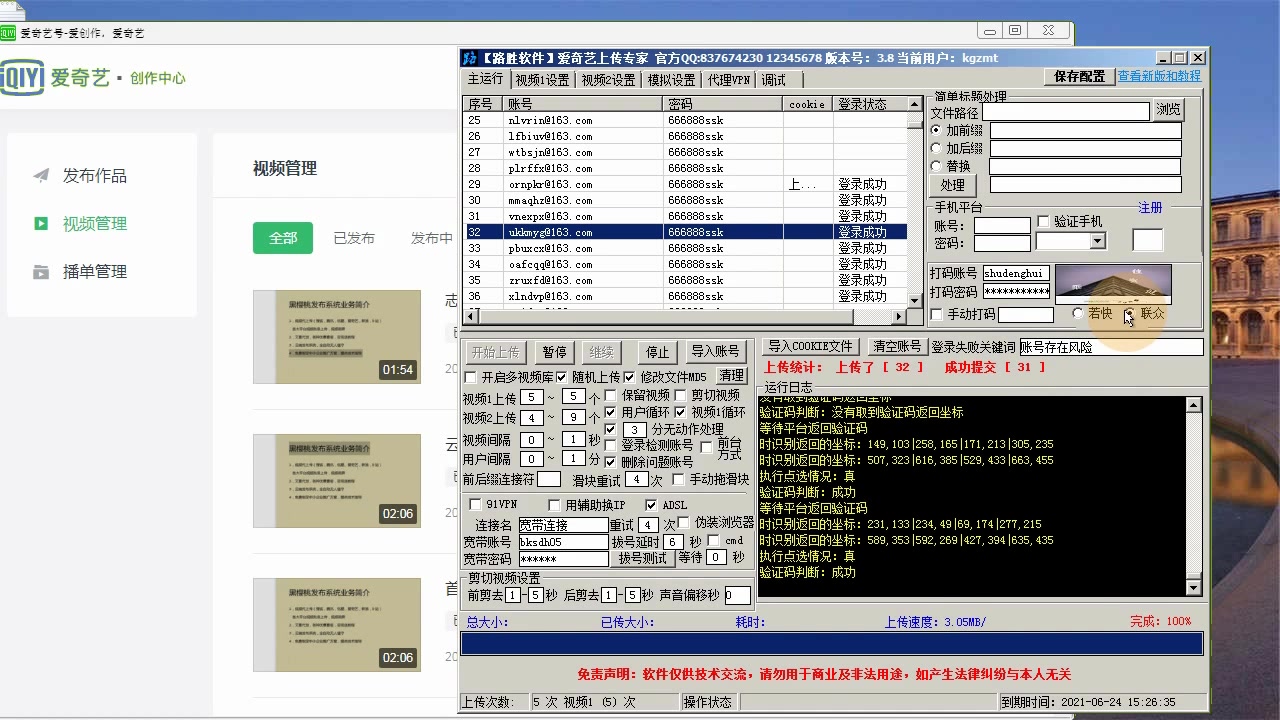
Task: Toggle the 用户循环 checkbox
Action: [x=611, y=412]
